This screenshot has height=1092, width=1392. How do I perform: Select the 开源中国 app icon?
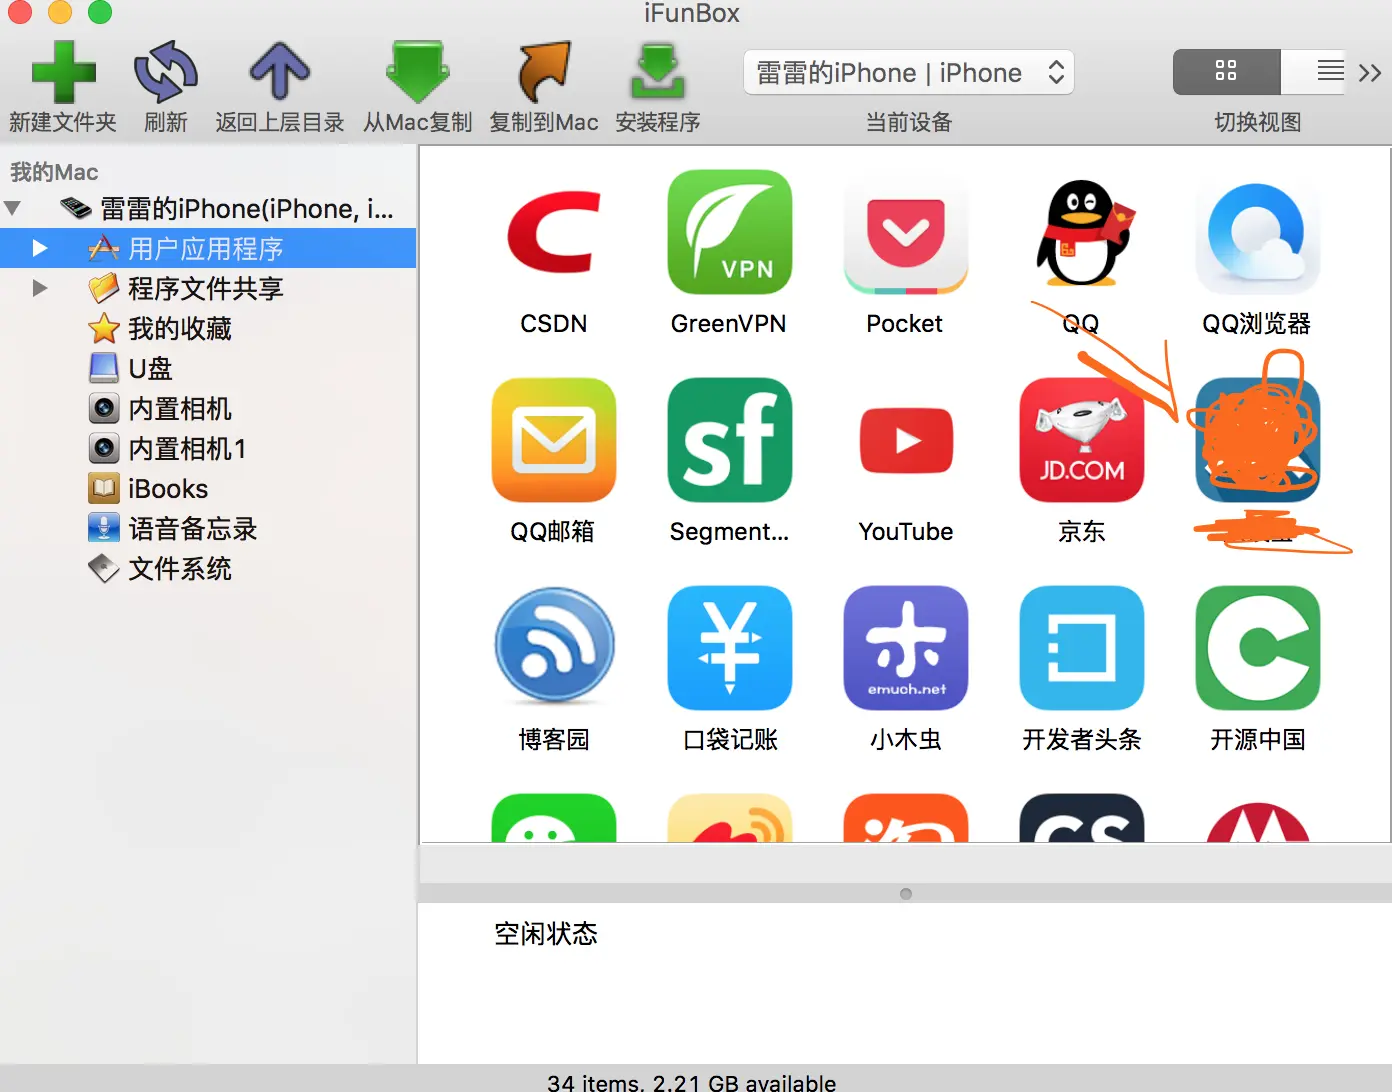coord(1258,648)
